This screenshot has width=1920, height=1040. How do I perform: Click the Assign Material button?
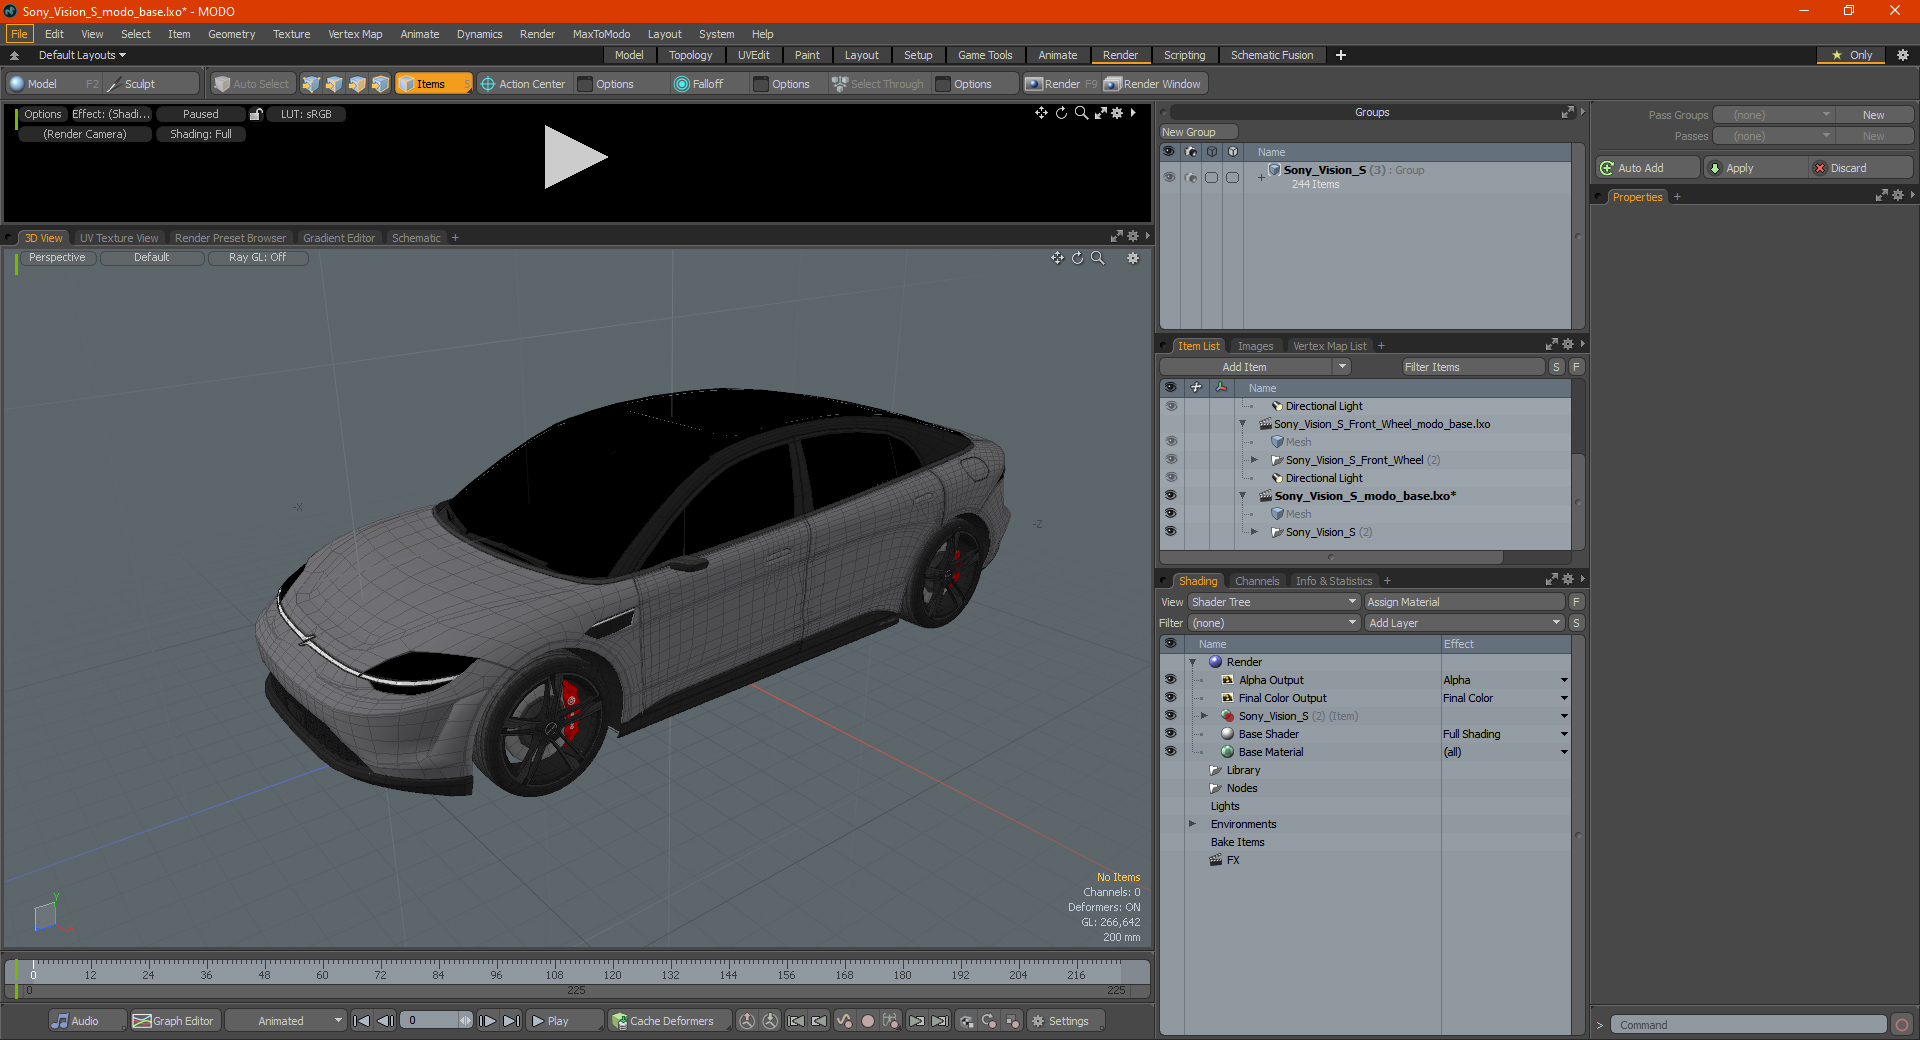coord(1464,602)
